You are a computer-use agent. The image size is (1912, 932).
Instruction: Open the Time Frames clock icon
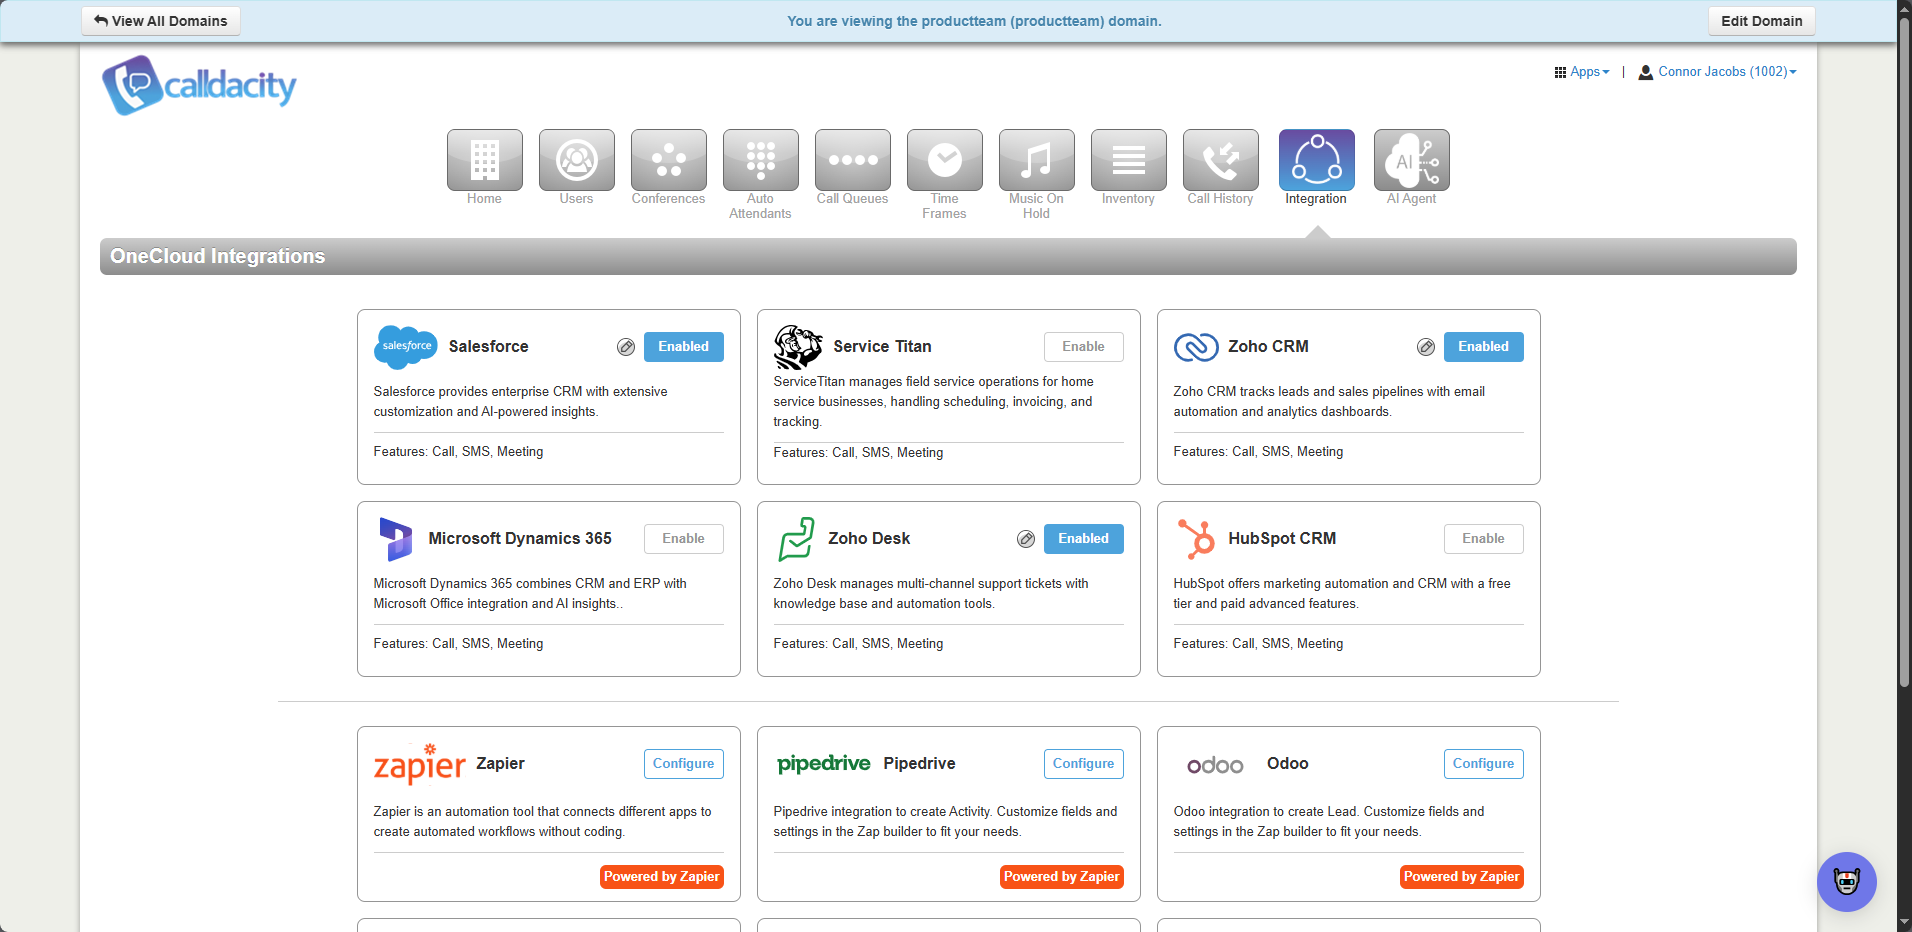point(944,160)
